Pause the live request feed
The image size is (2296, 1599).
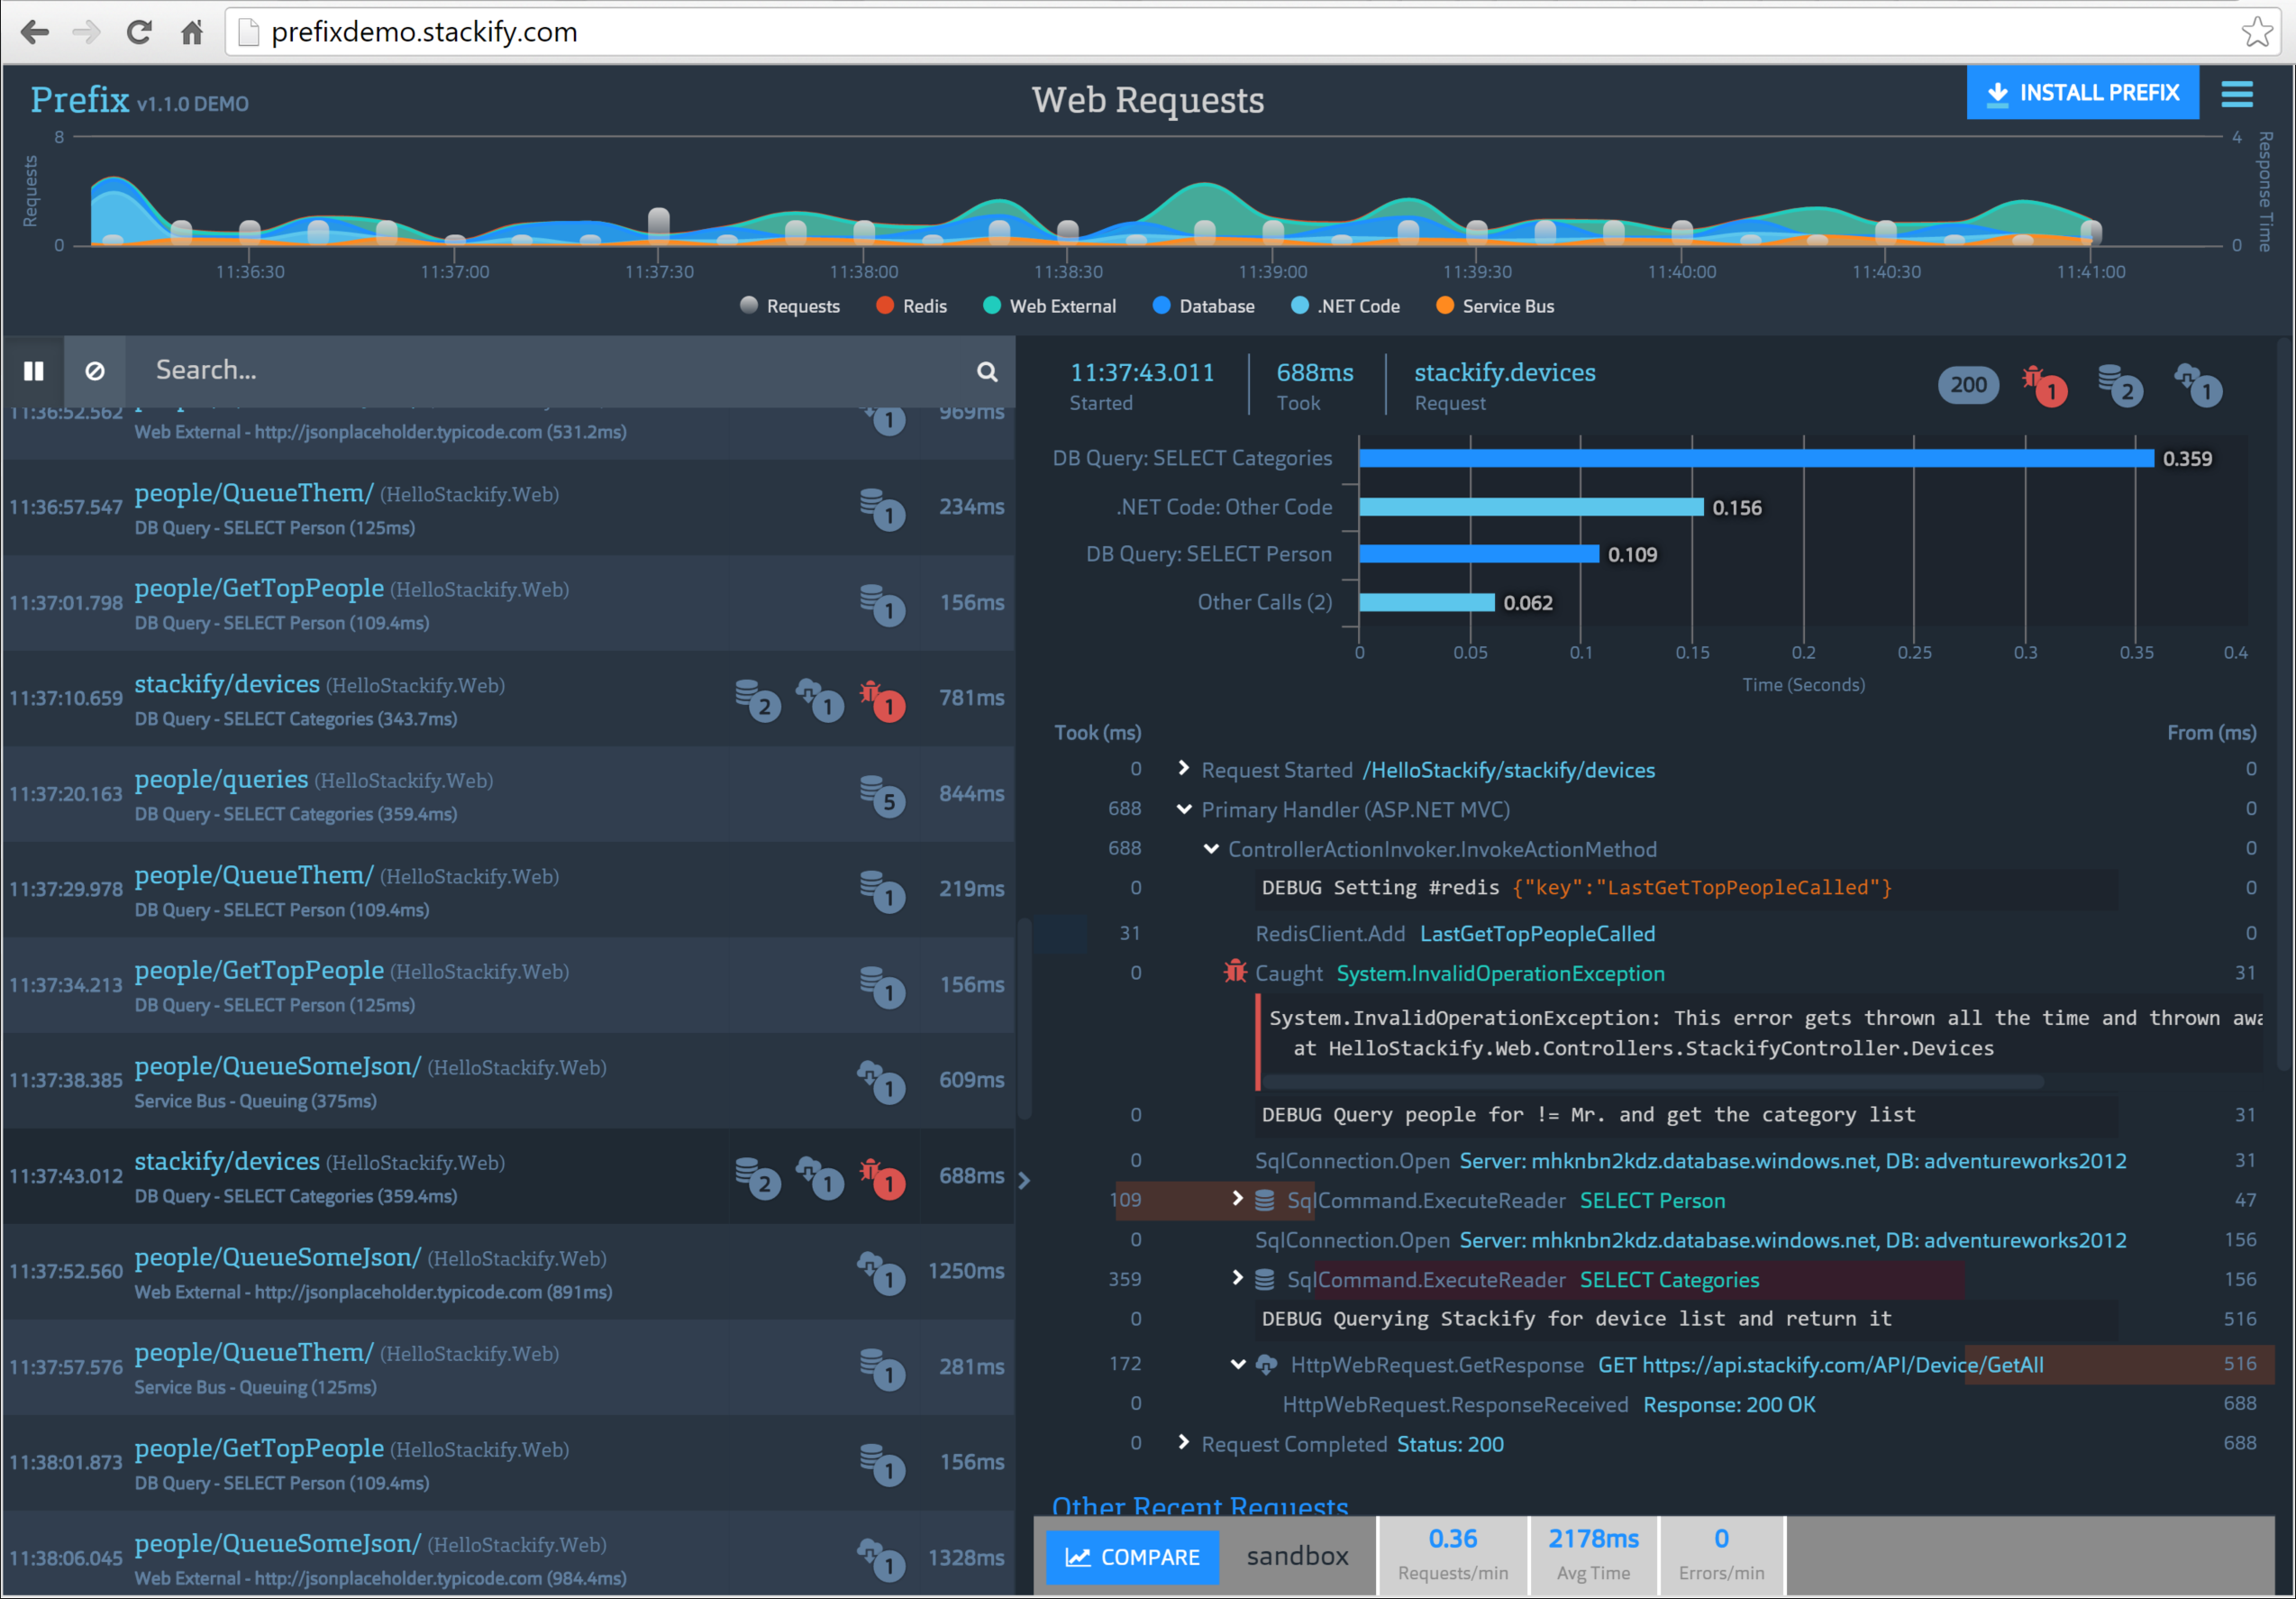[x=33, y=371]
